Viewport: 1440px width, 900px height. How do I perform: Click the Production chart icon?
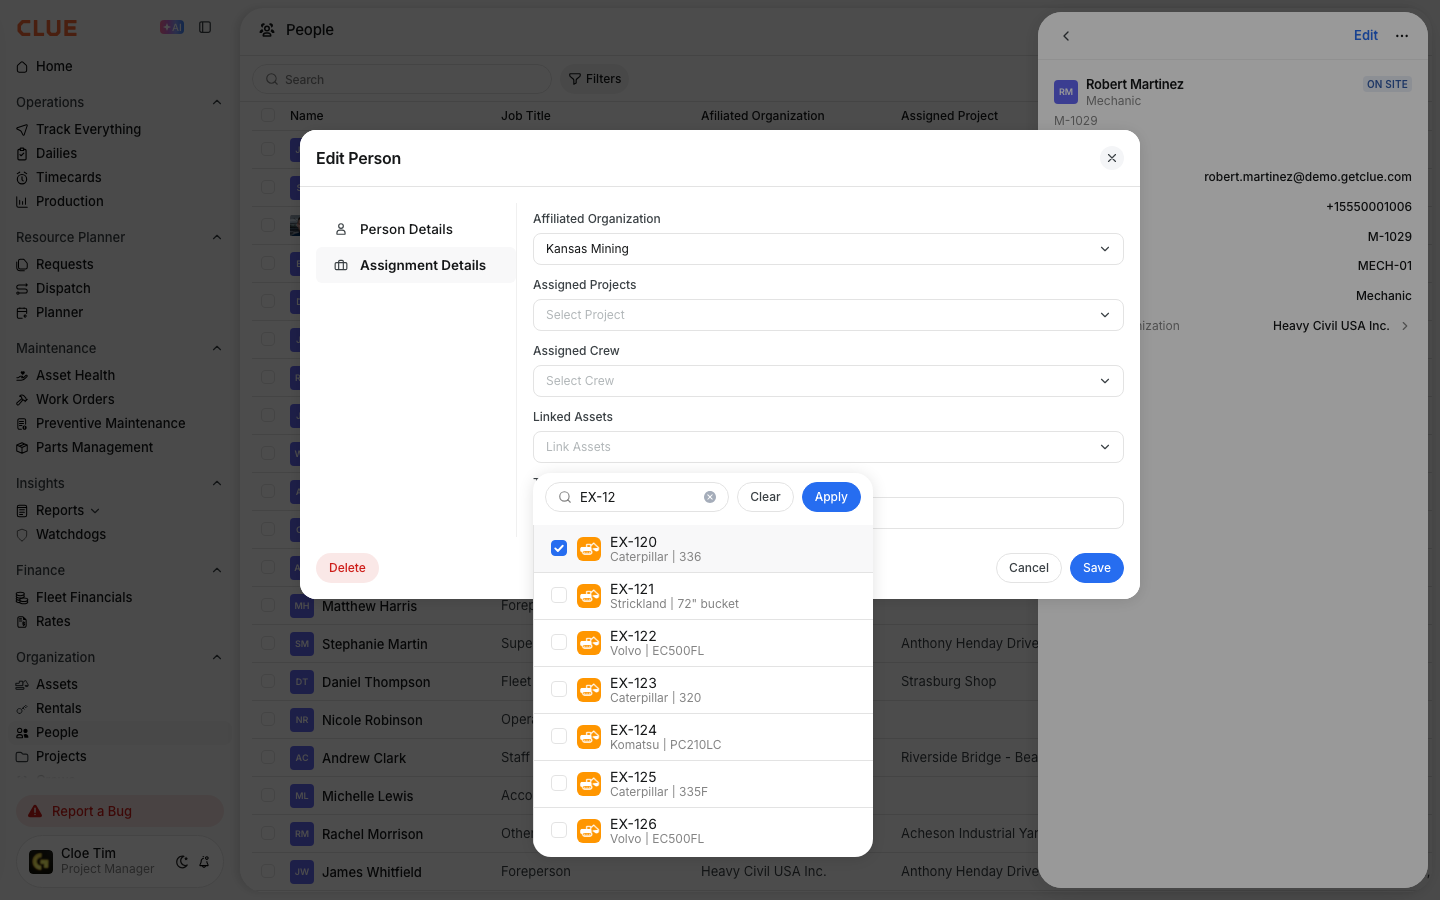click(22, 202)
